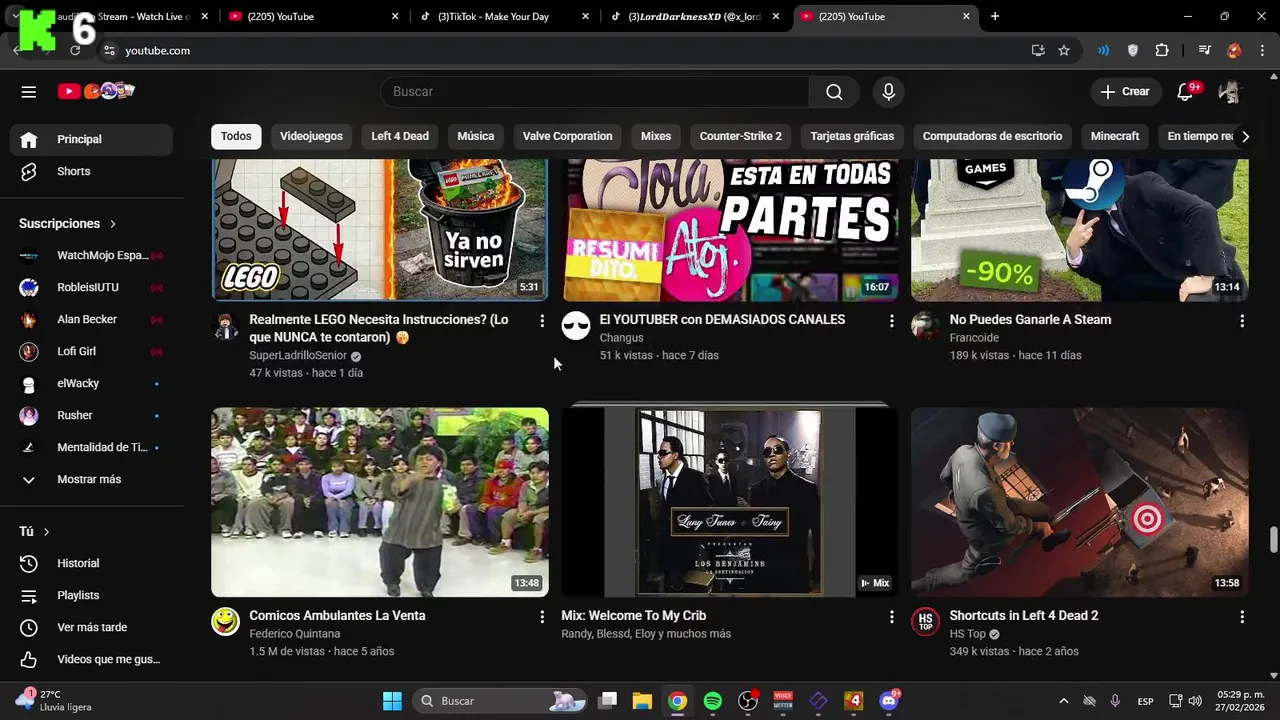Open a new browser tab
This screenshot has width=1280, height=720.
(994, 16)
